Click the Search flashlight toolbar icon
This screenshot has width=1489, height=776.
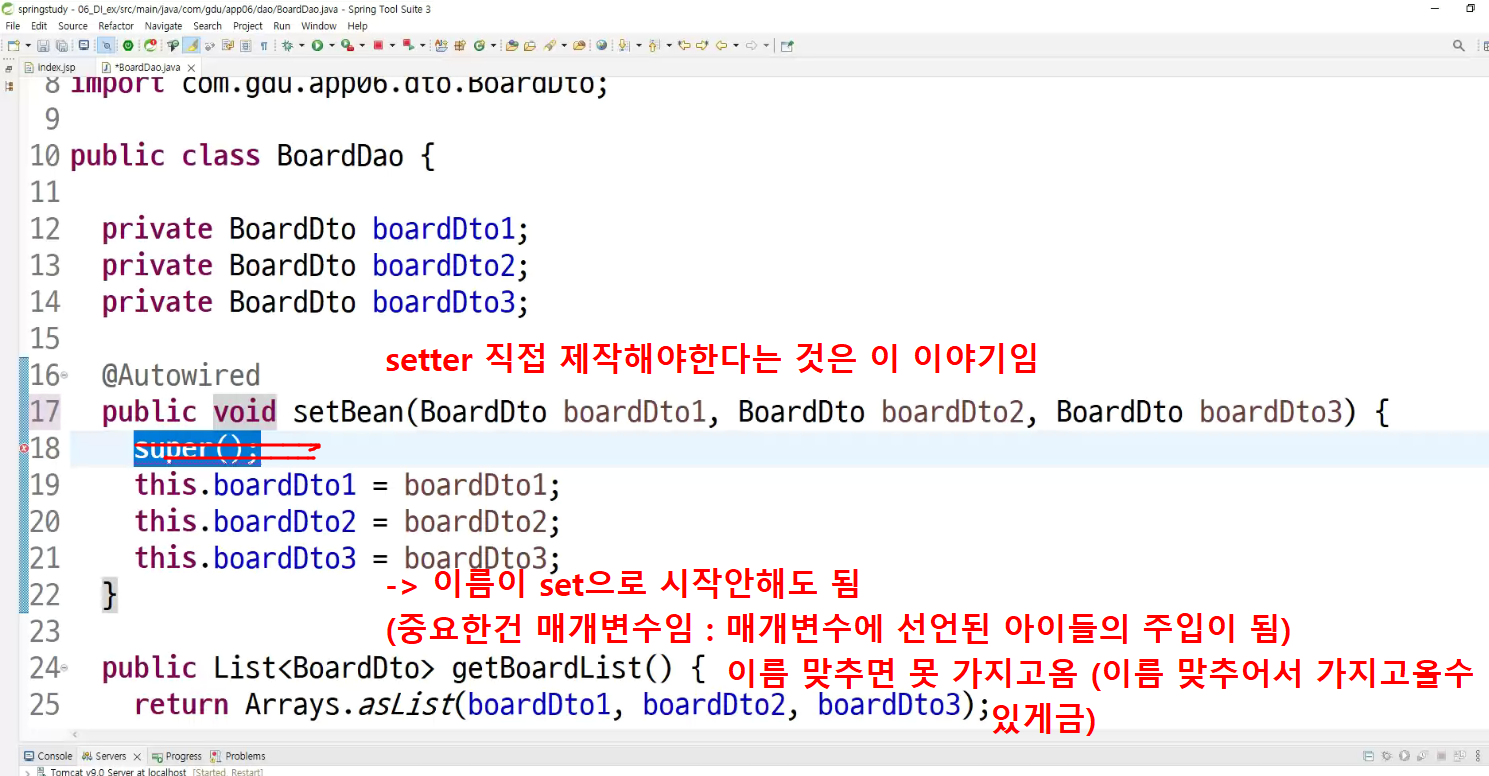pos(548,45)
